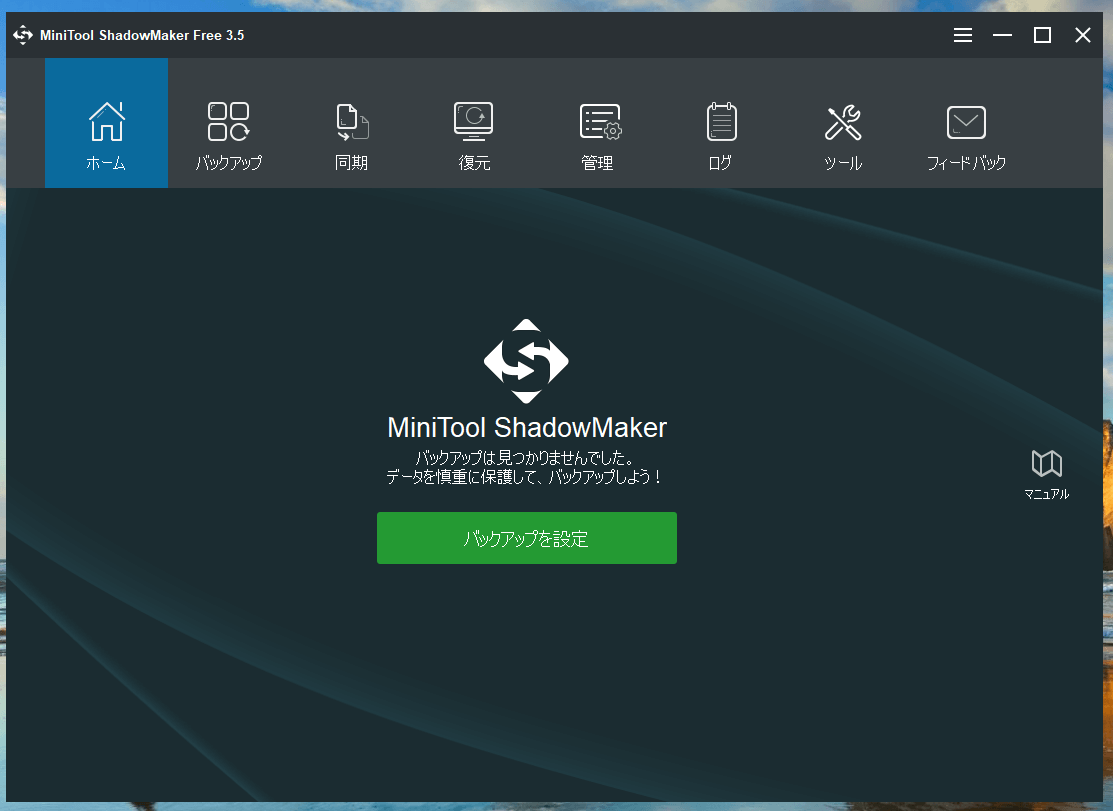Click the green バックアップを設定 button
1113x811 pixels.
(x=527, y=538)
